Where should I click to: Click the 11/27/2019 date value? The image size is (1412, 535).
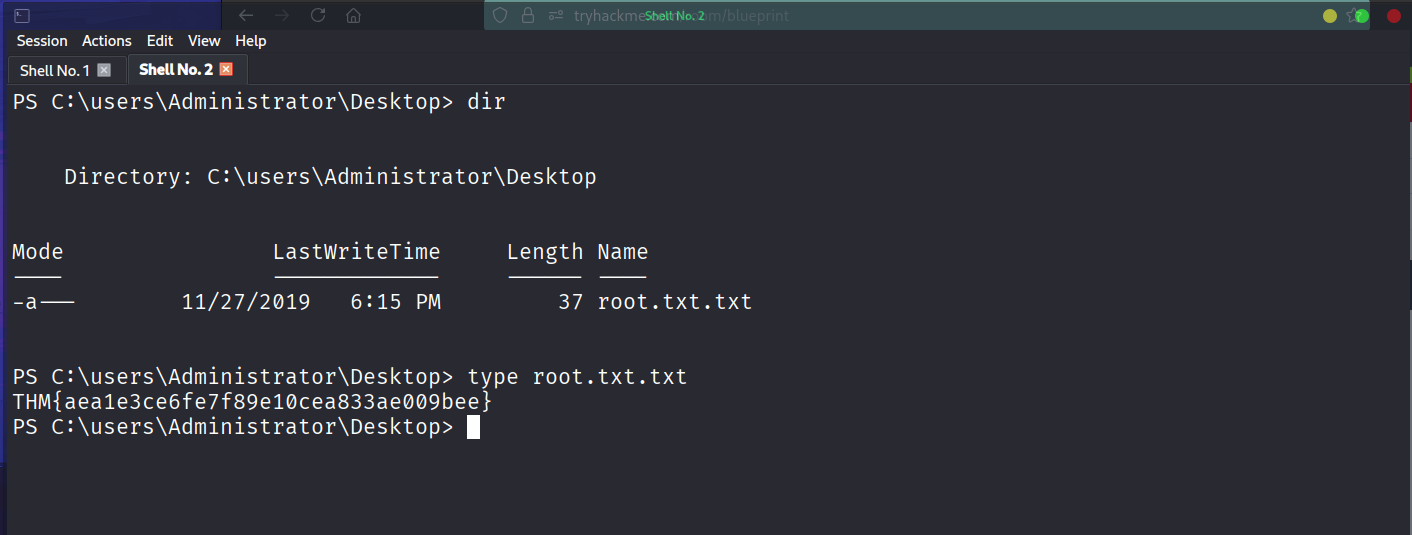pos(246,302)
